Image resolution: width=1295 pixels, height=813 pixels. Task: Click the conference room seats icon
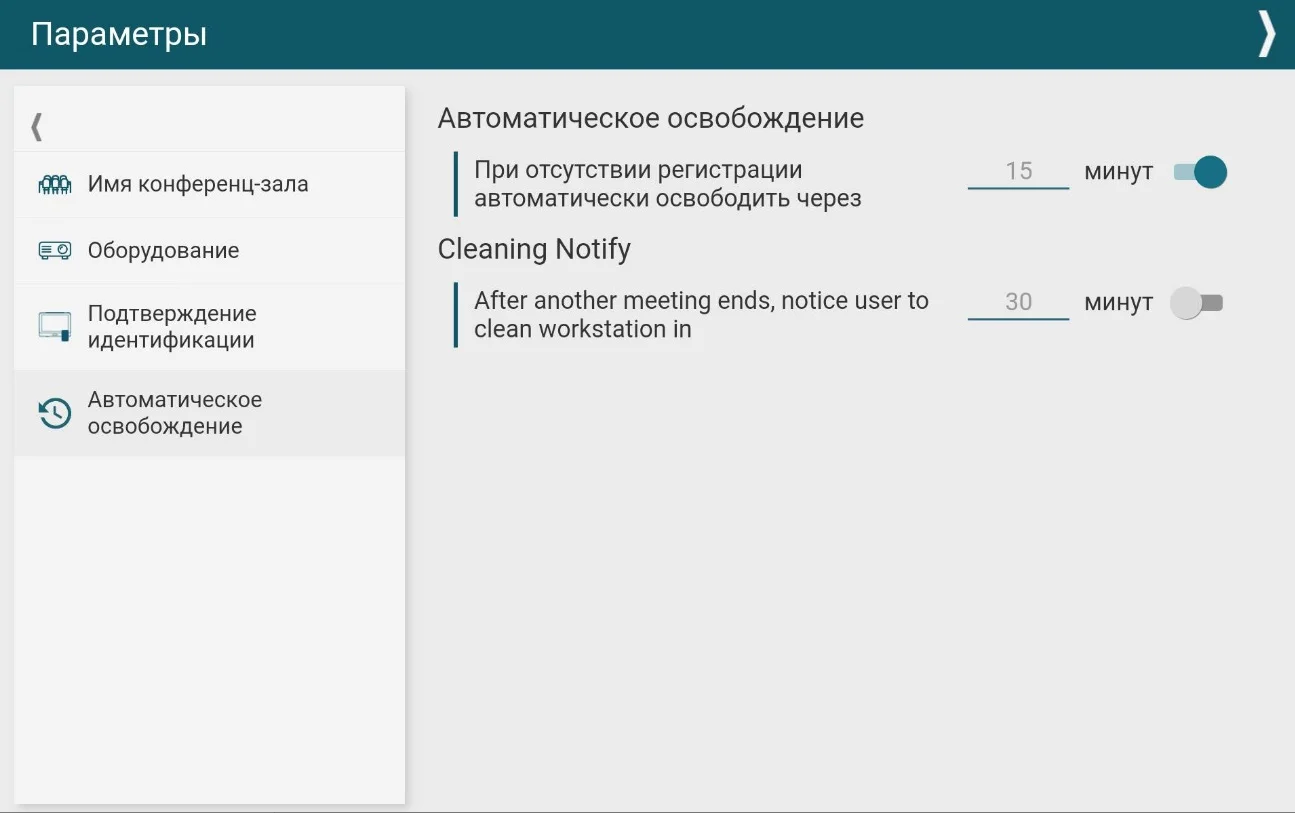(54, 185)
